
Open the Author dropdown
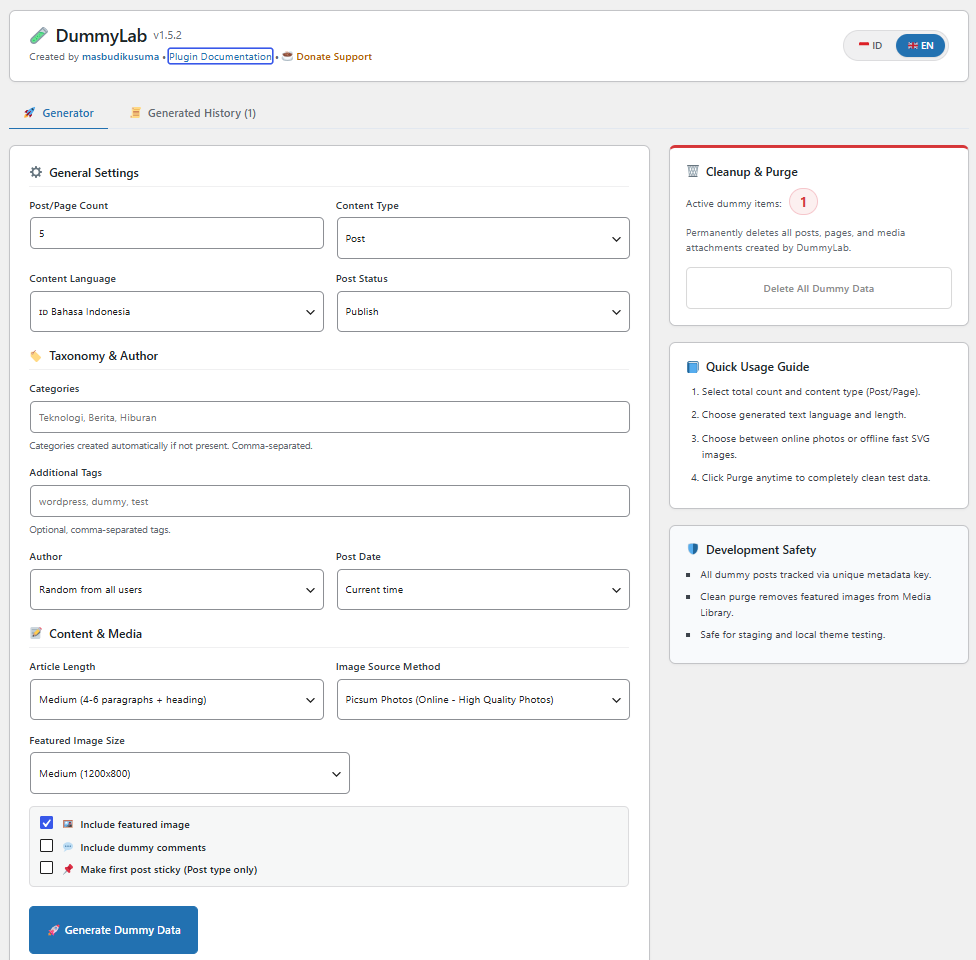point(177,590)
